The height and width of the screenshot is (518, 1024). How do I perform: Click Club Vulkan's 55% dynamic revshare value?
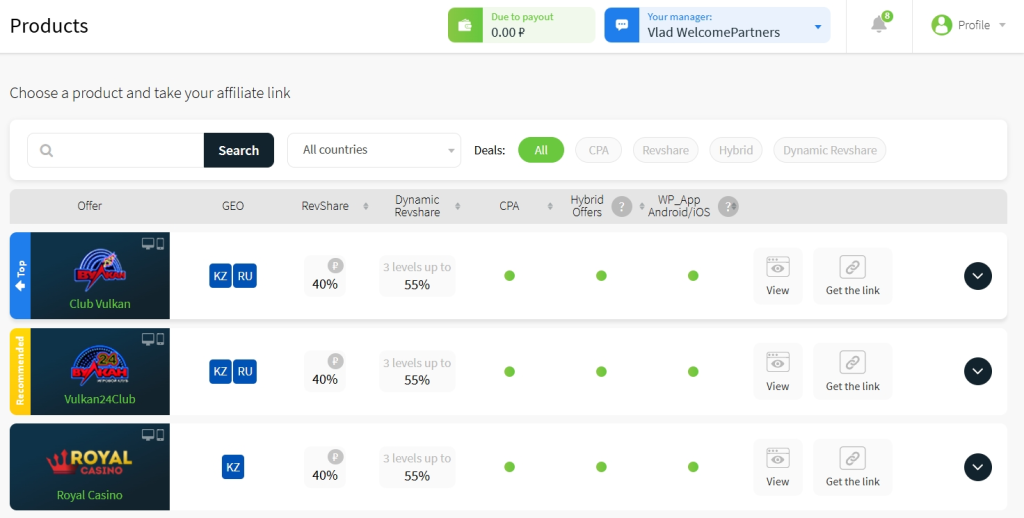tap(417, 285)
